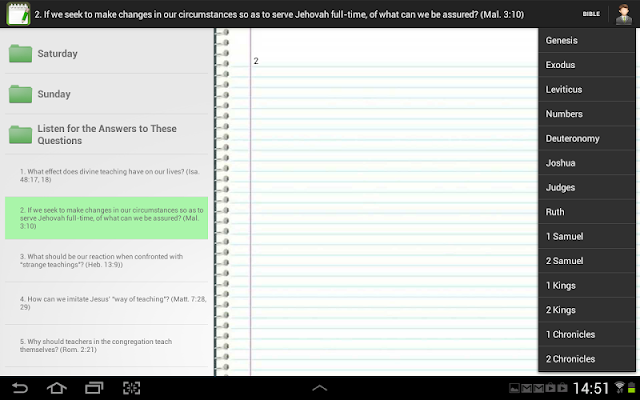Tap the Wi-Fi status icon
Image resolution: width=640 pixels, height=400 pixels.
click(619, 387)
